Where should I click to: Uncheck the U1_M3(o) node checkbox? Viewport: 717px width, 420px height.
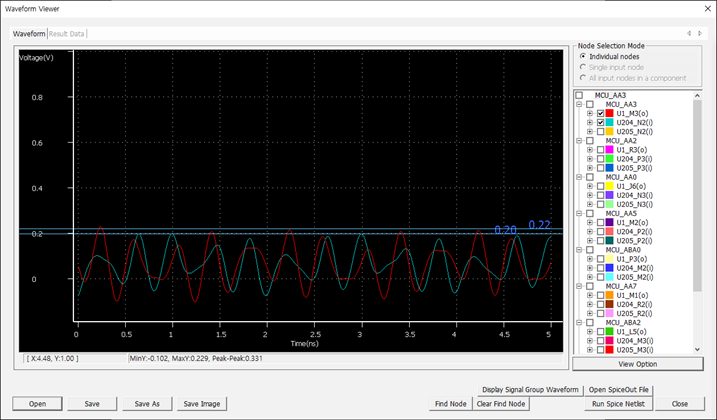[x=600, y=113]
